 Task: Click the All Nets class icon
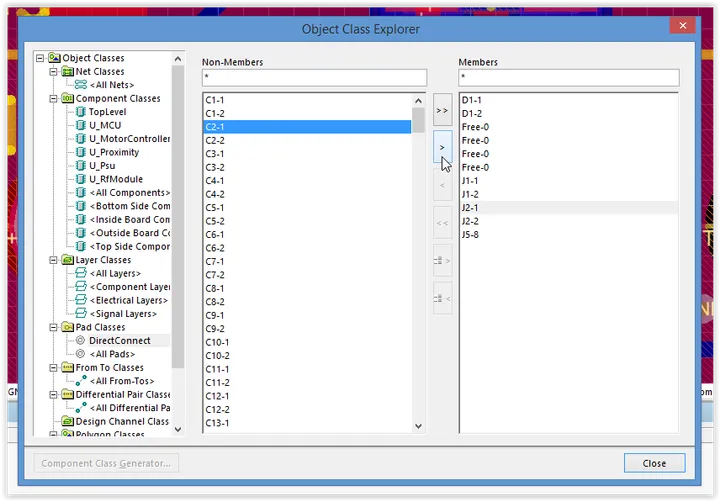pyautogui.click(x=80, y=85)
